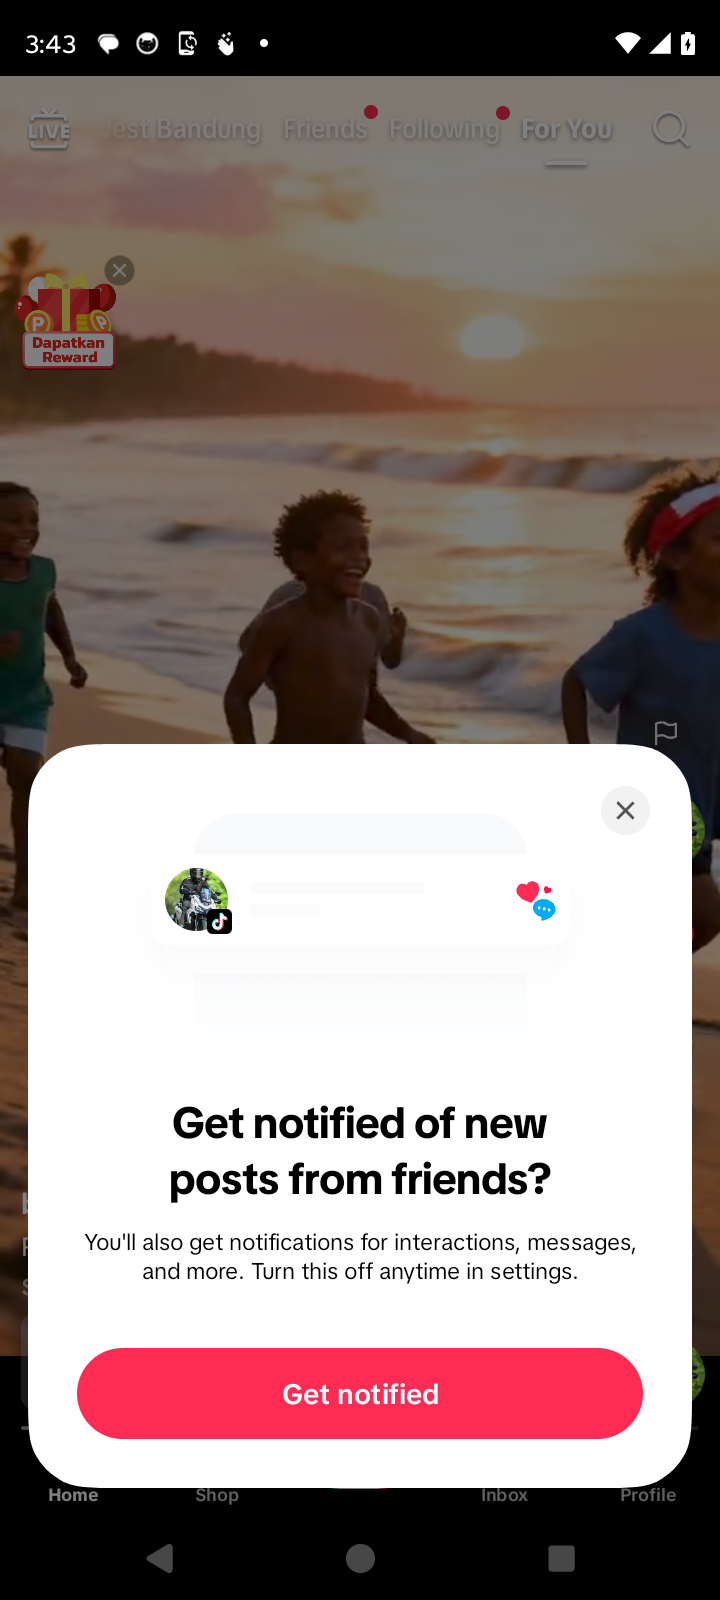Open the search magnifier icon

point(671,129)
